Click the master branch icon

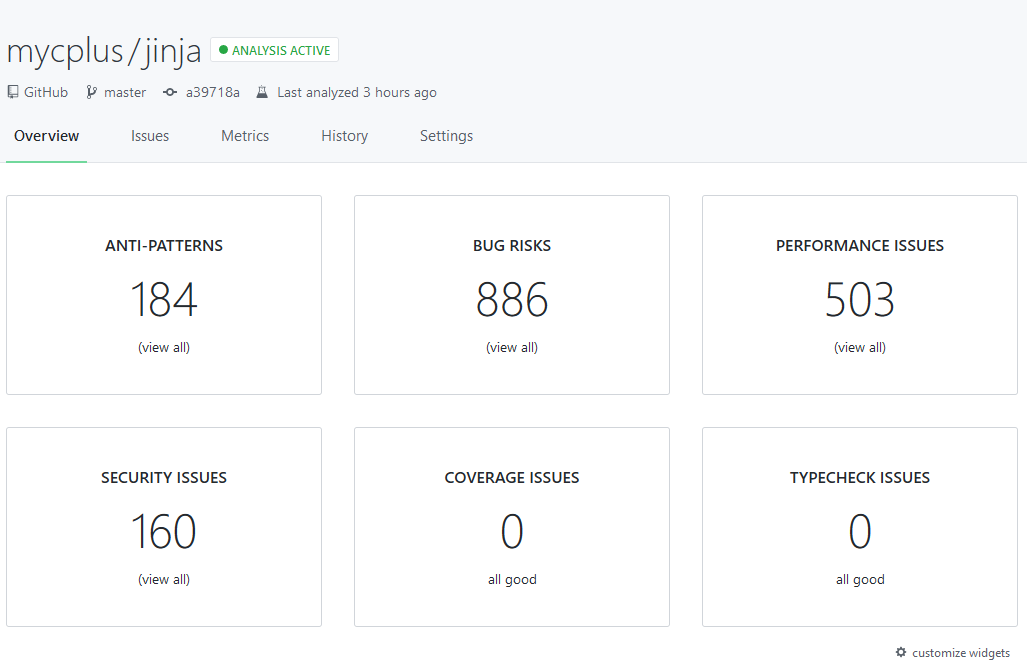pyautogui.click(x=92, y=92)
